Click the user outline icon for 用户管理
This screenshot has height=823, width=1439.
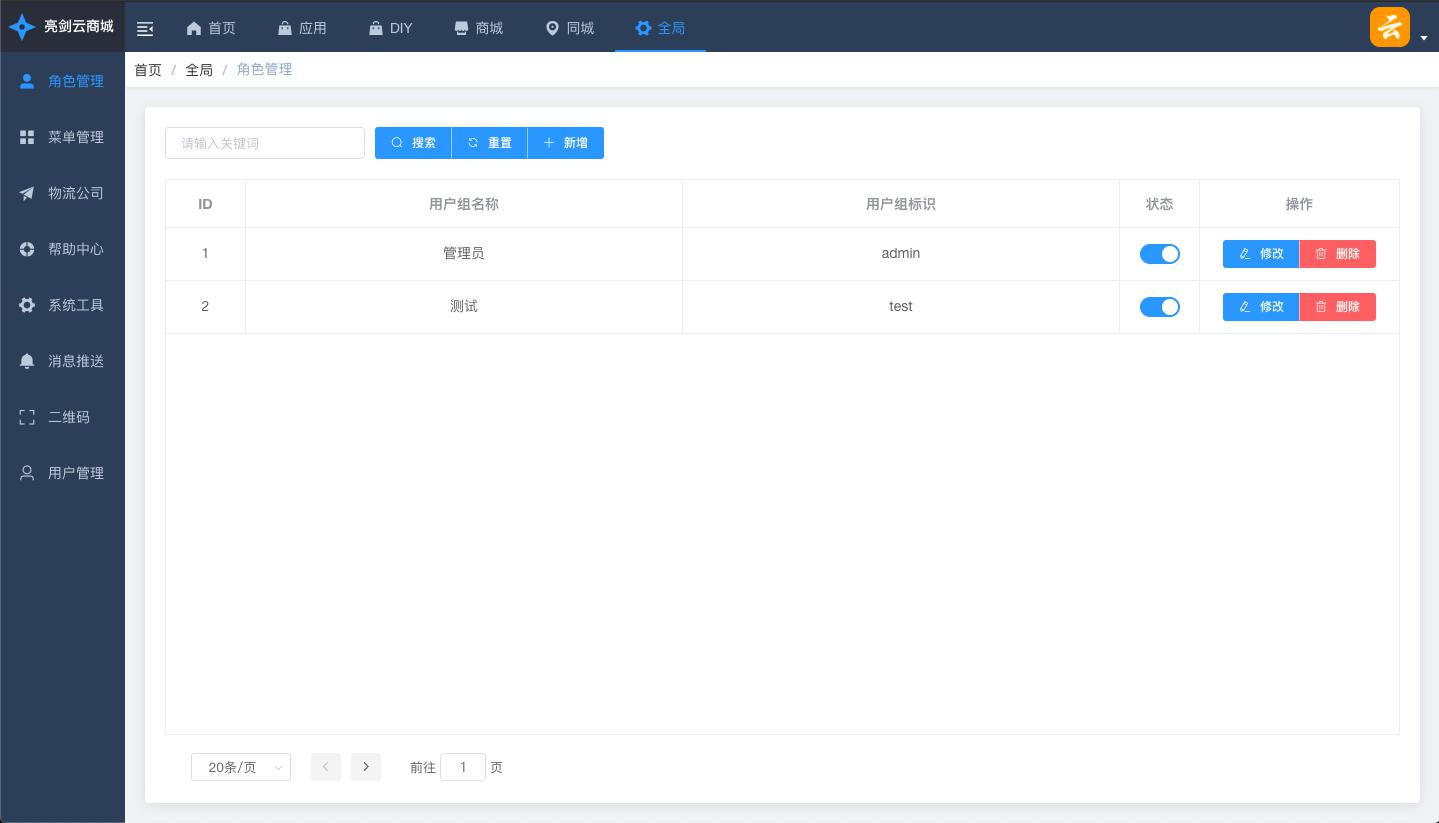(27, 473)
